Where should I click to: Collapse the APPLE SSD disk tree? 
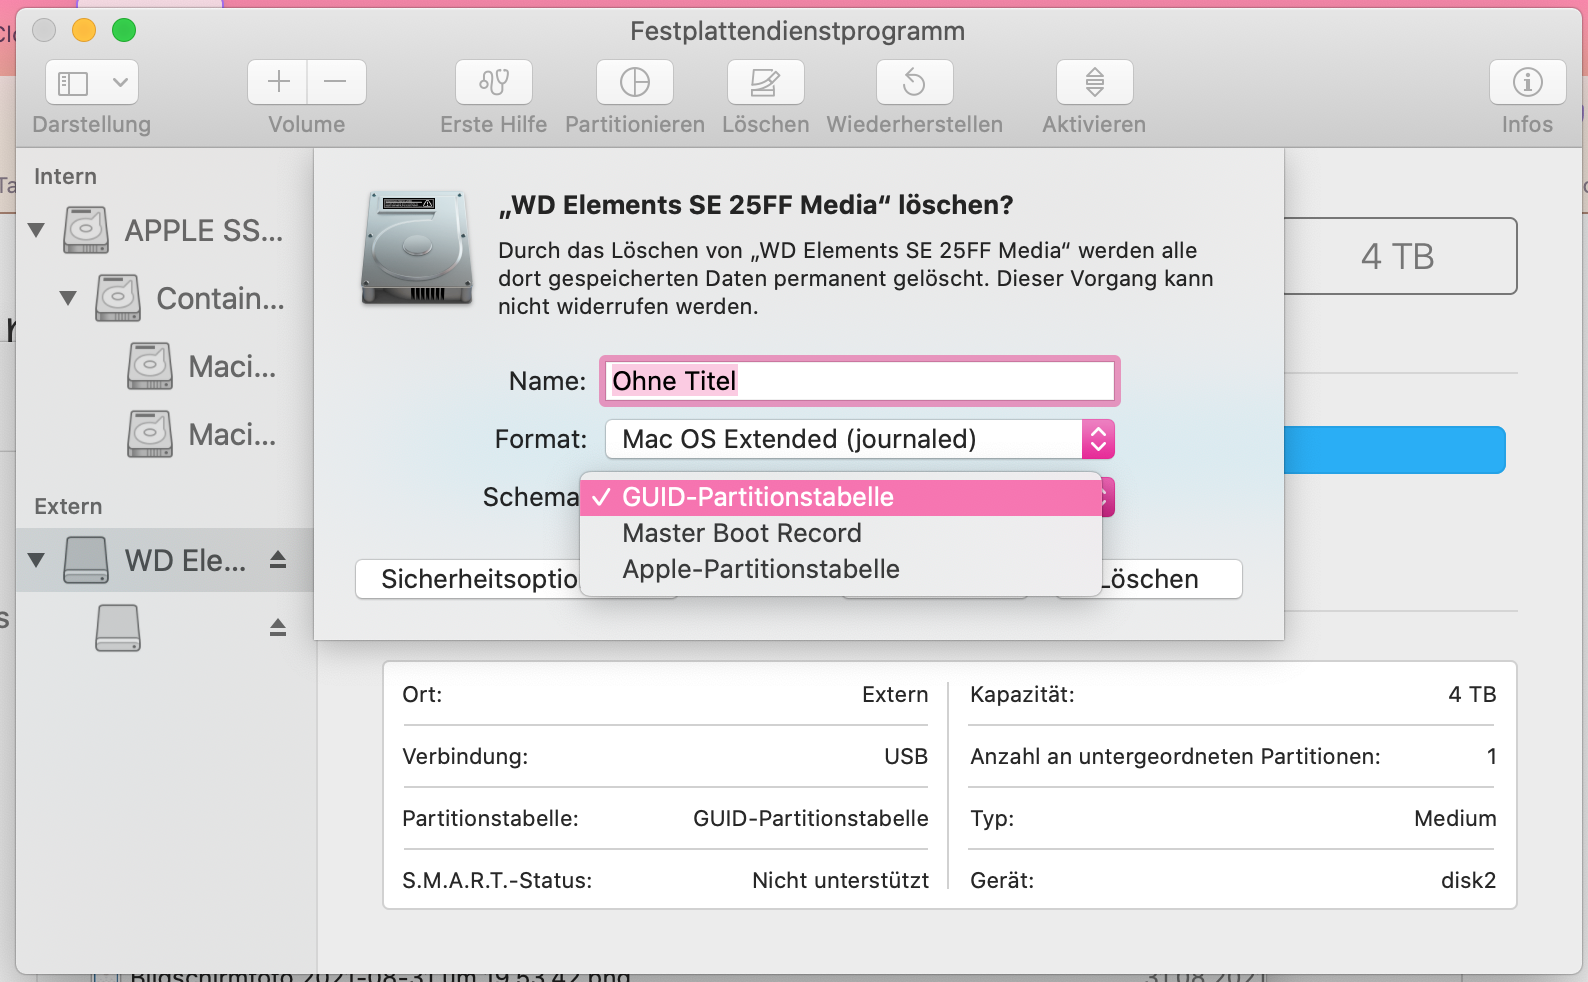(37, 230)
